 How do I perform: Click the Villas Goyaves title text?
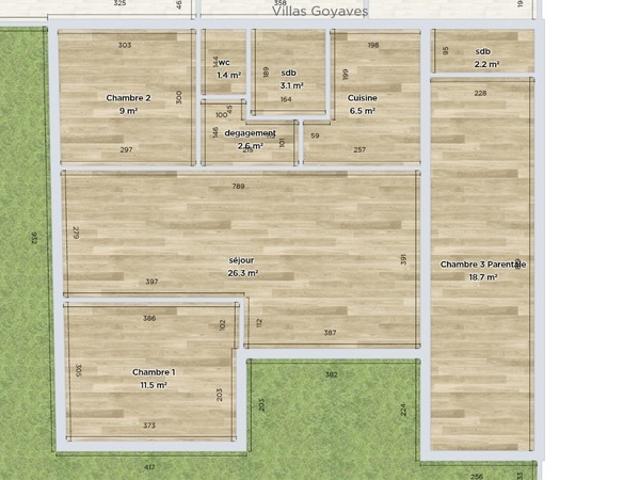pos(320,11)
